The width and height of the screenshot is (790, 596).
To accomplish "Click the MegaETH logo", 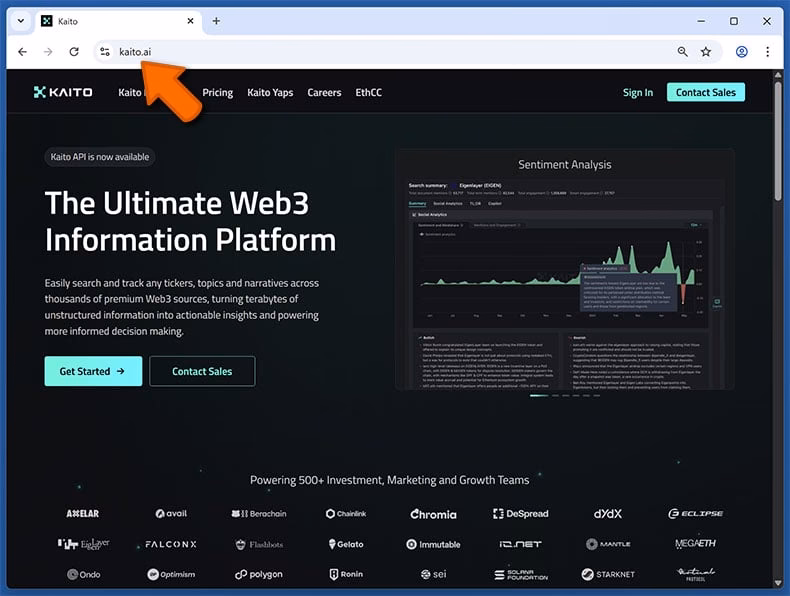I will point(695,543).
